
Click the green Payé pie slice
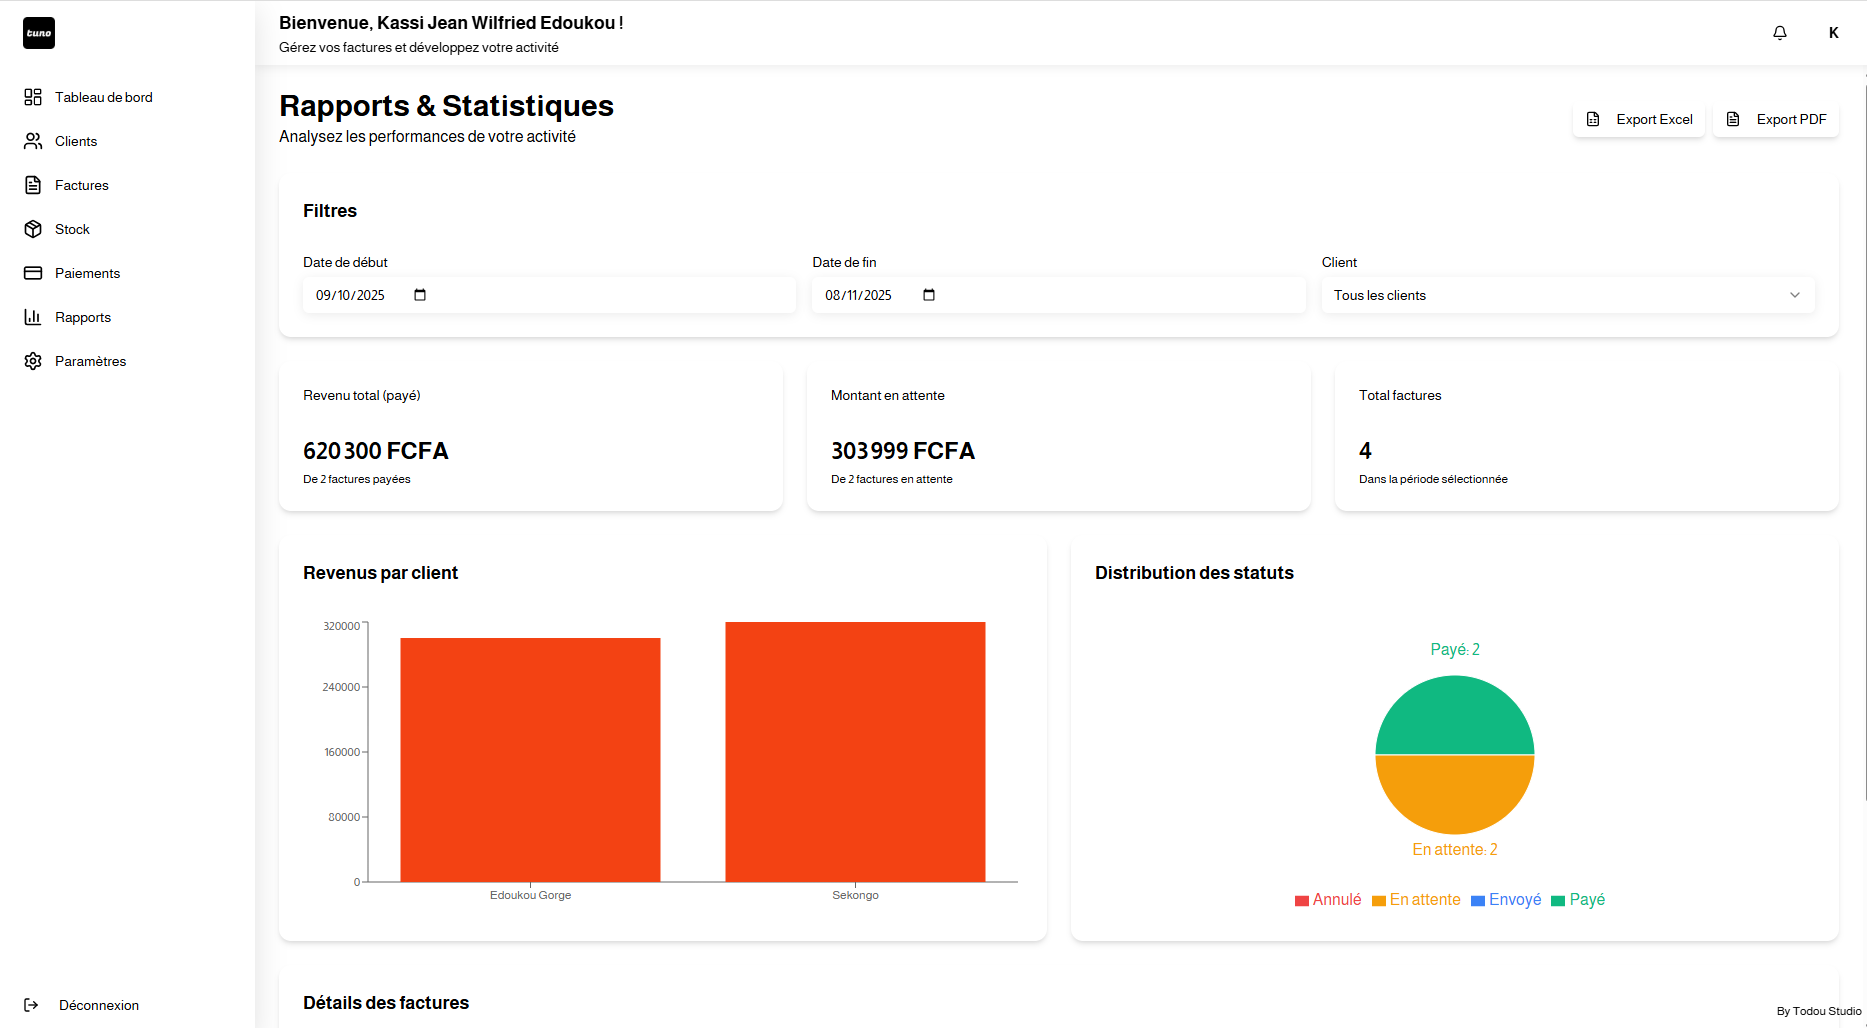click(x=1454, y=715)
